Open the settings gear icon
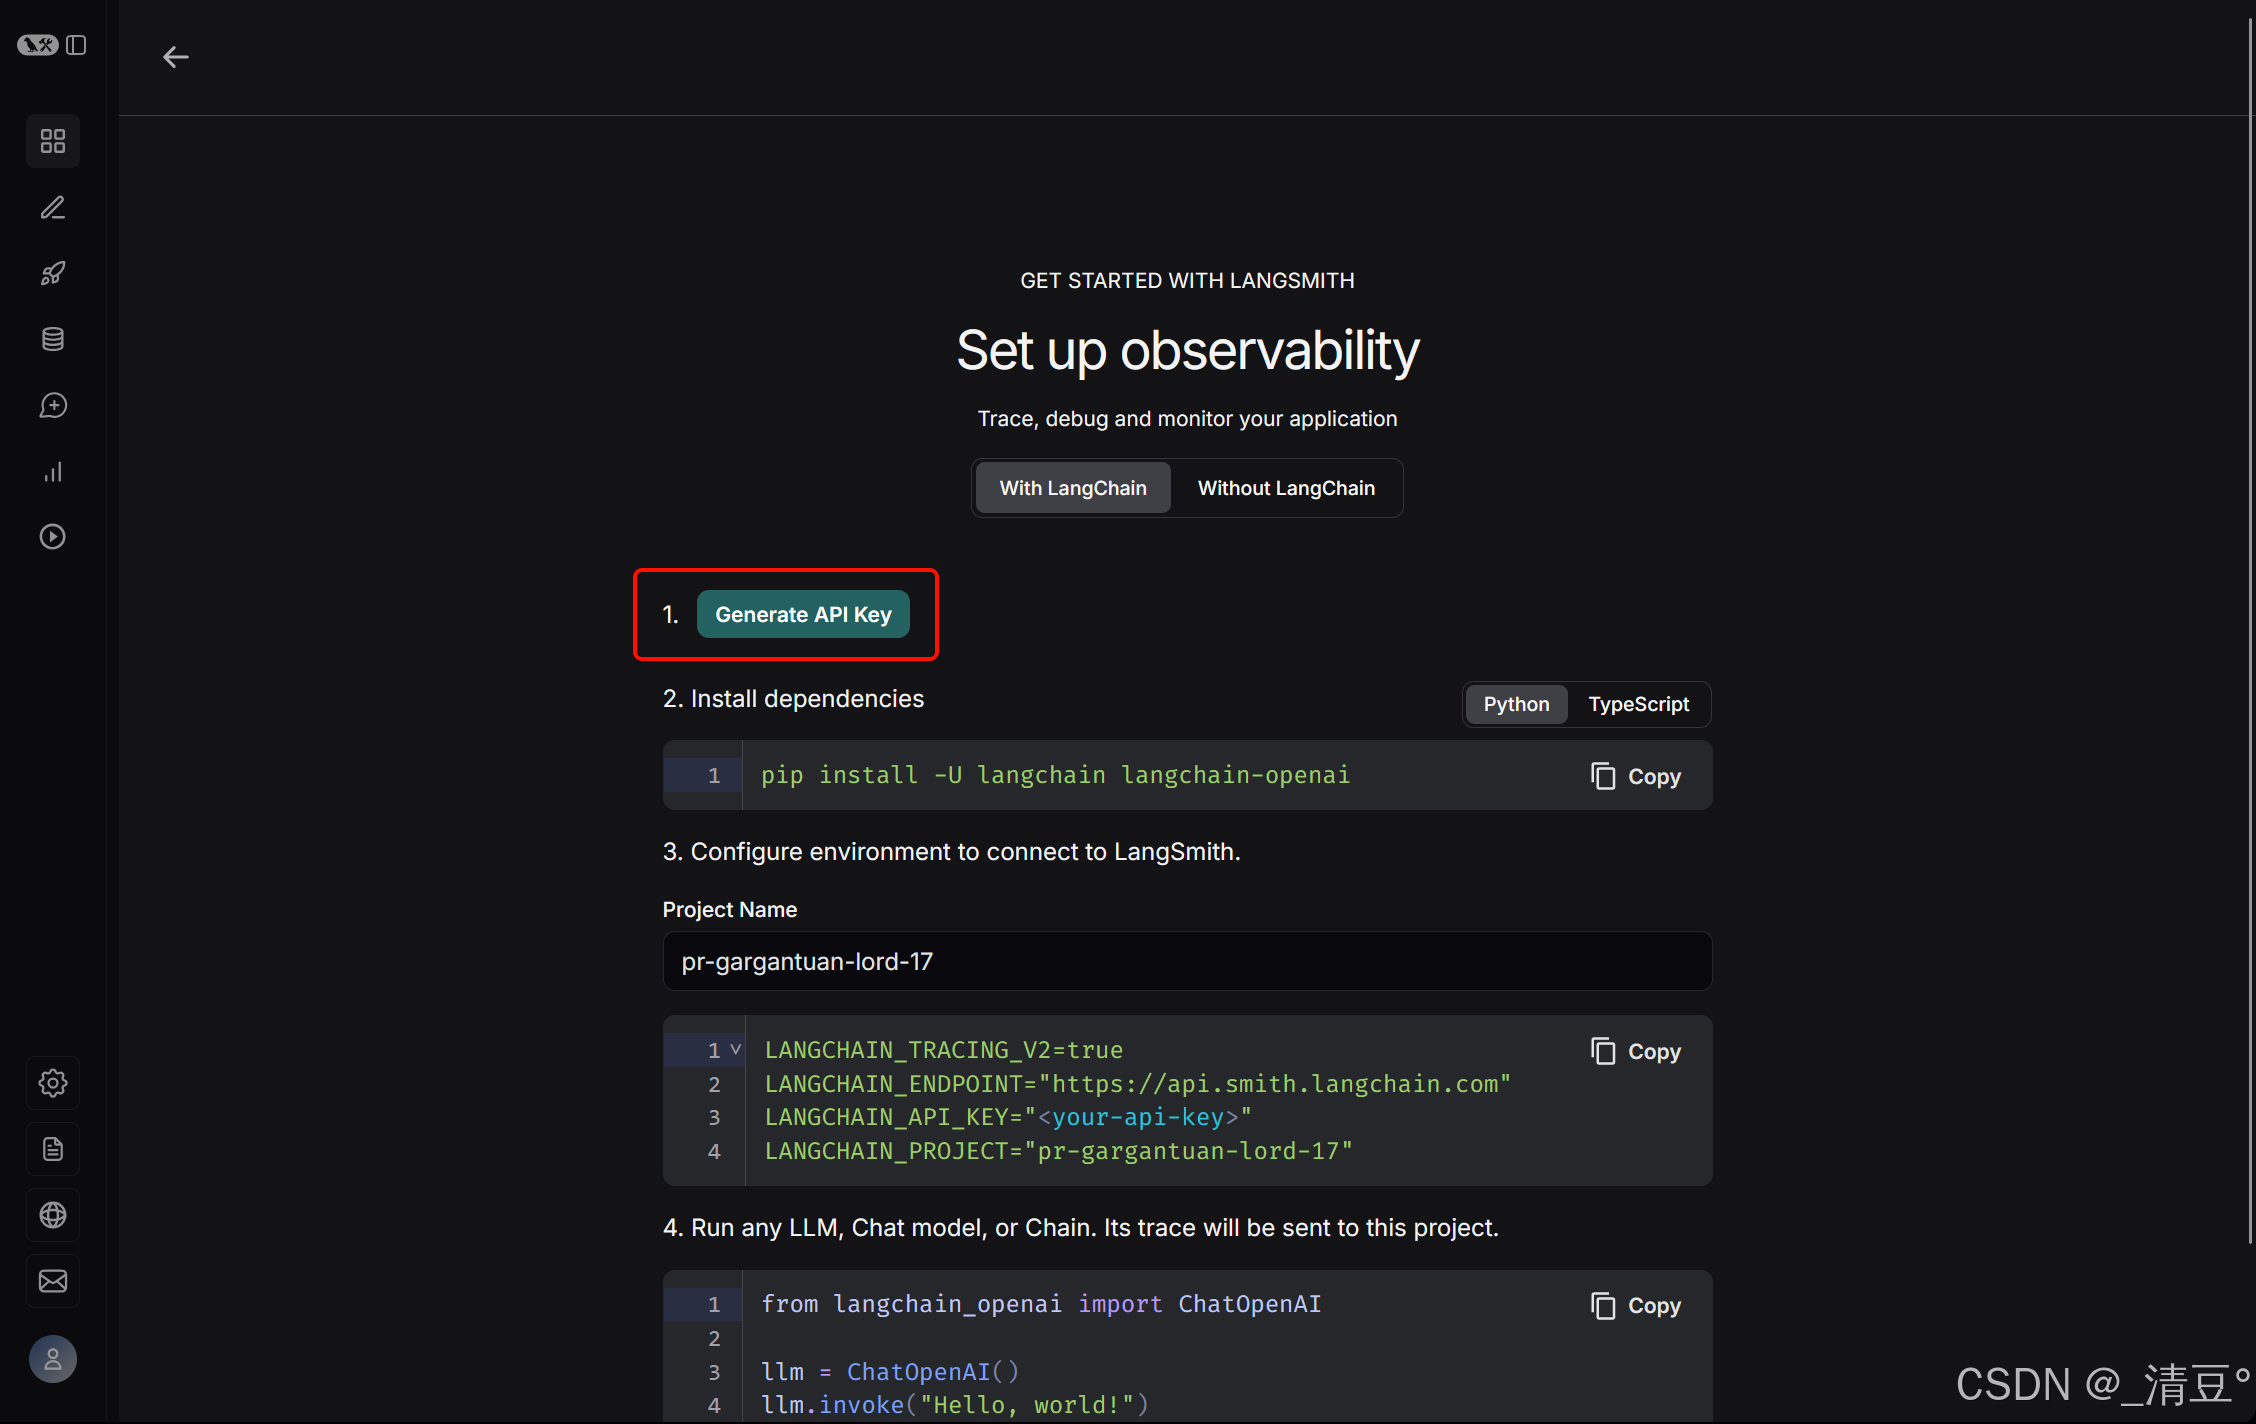This screenshot has height=1424, width=2256. click(53, 1083)
